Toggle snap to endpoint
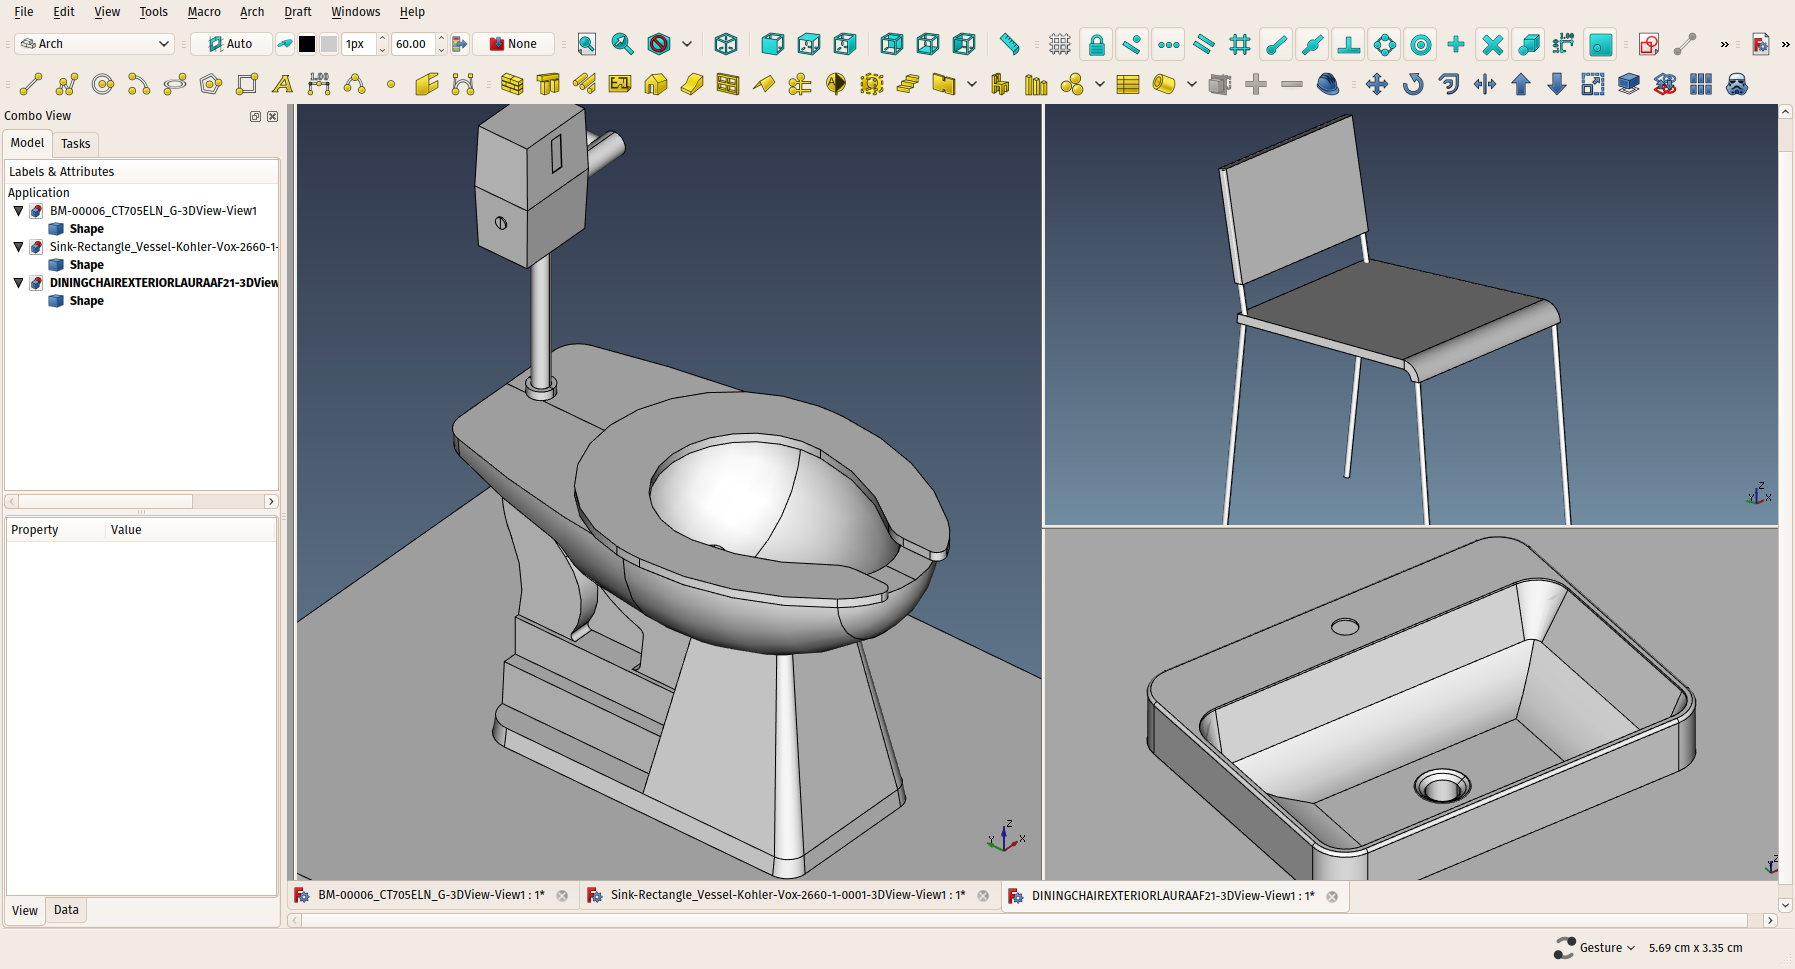 1276,44
